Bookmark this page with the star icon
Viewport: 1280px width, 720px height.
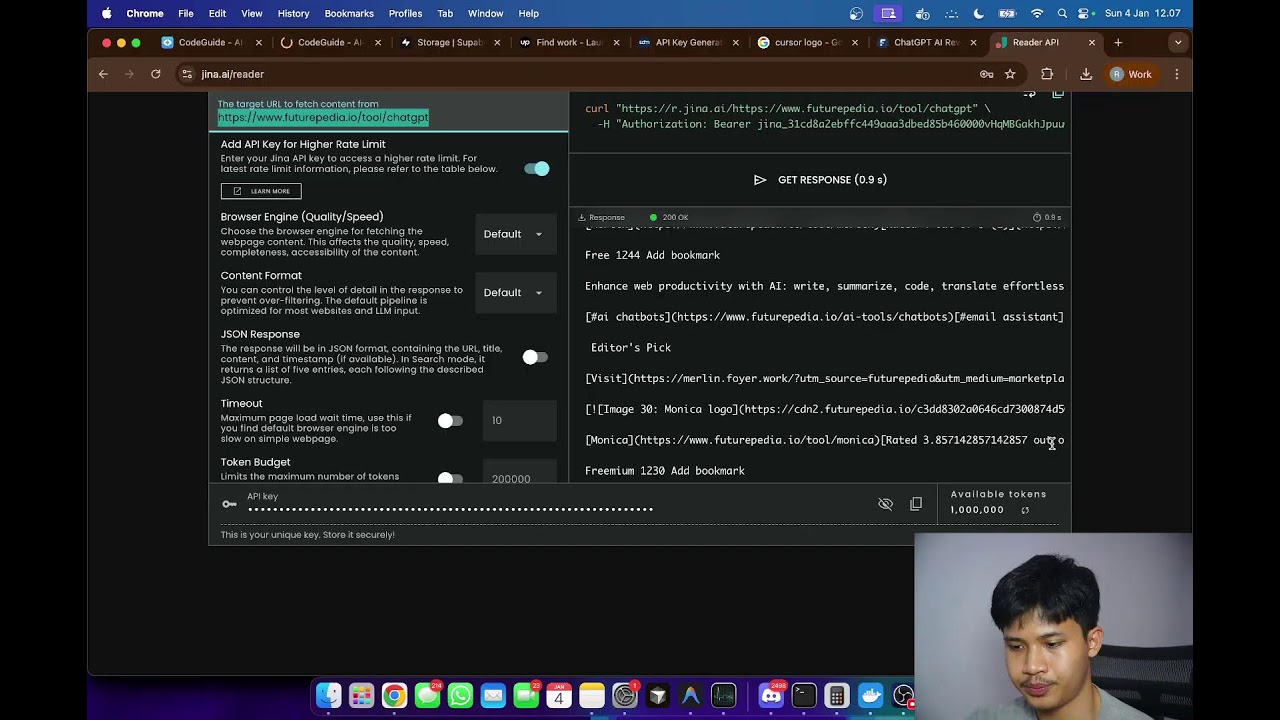pyautogui.click(x=1010, y=74)
